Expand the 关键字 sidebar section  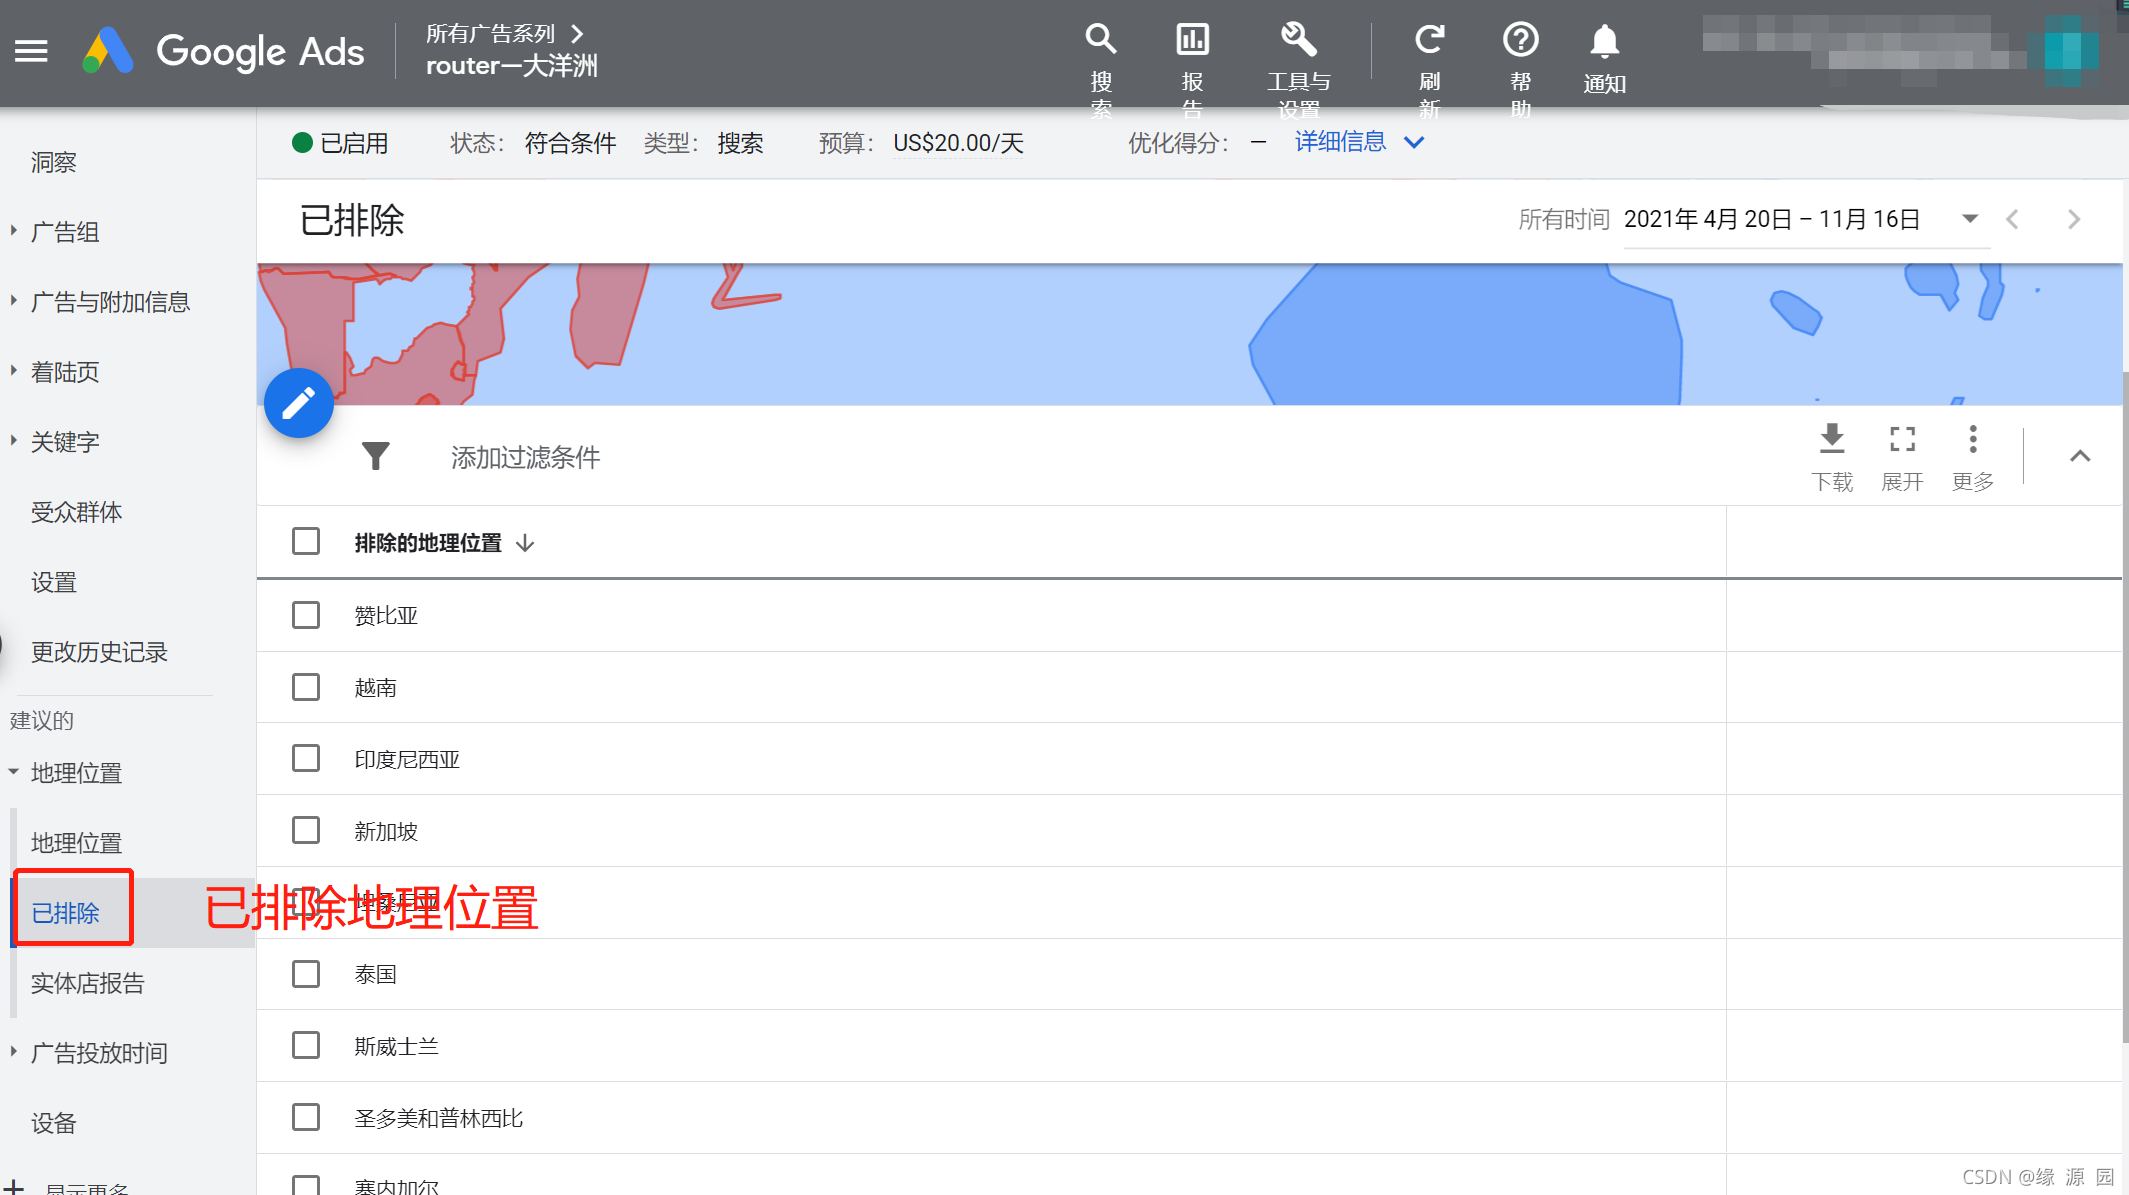pyautogui.click(x=64, y=442)
